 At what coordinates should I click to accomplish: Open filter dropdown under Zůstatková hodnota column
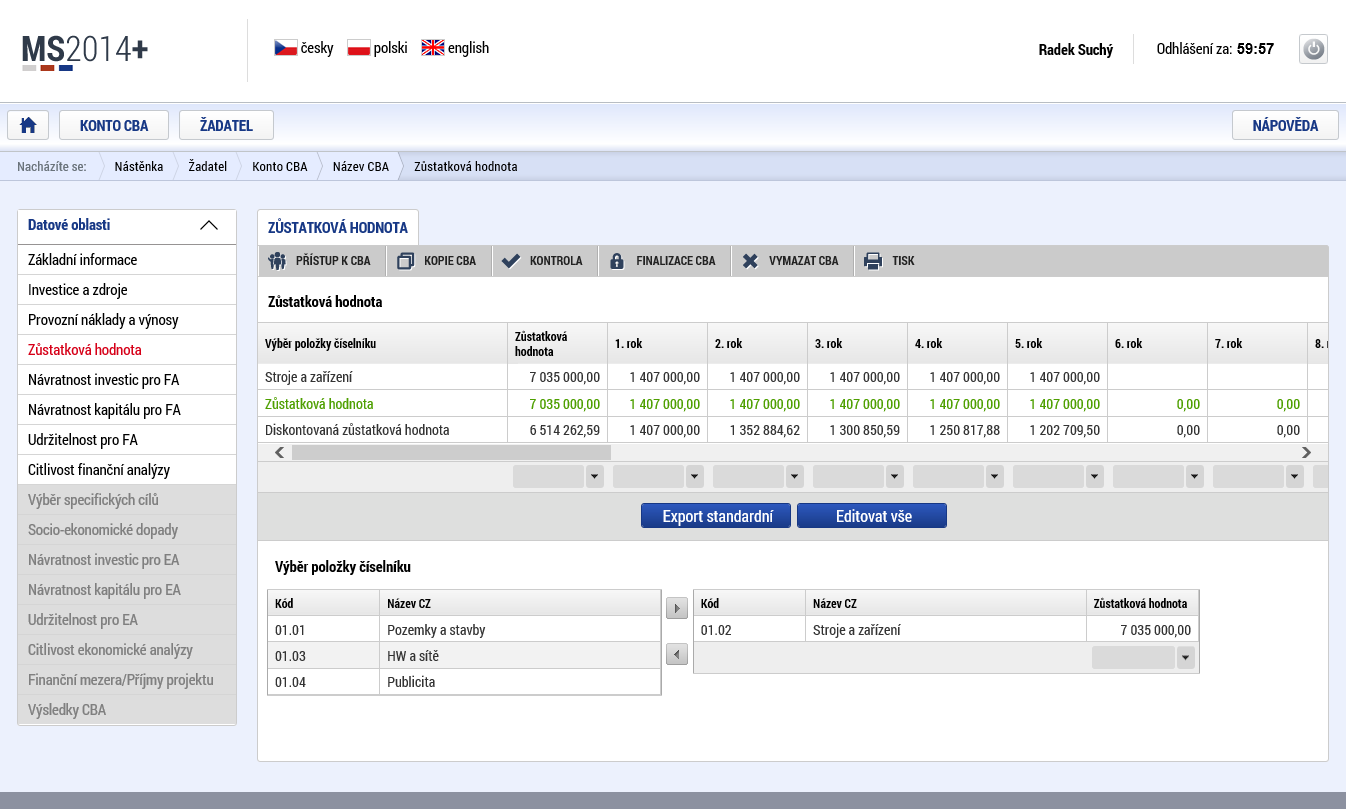594,477
